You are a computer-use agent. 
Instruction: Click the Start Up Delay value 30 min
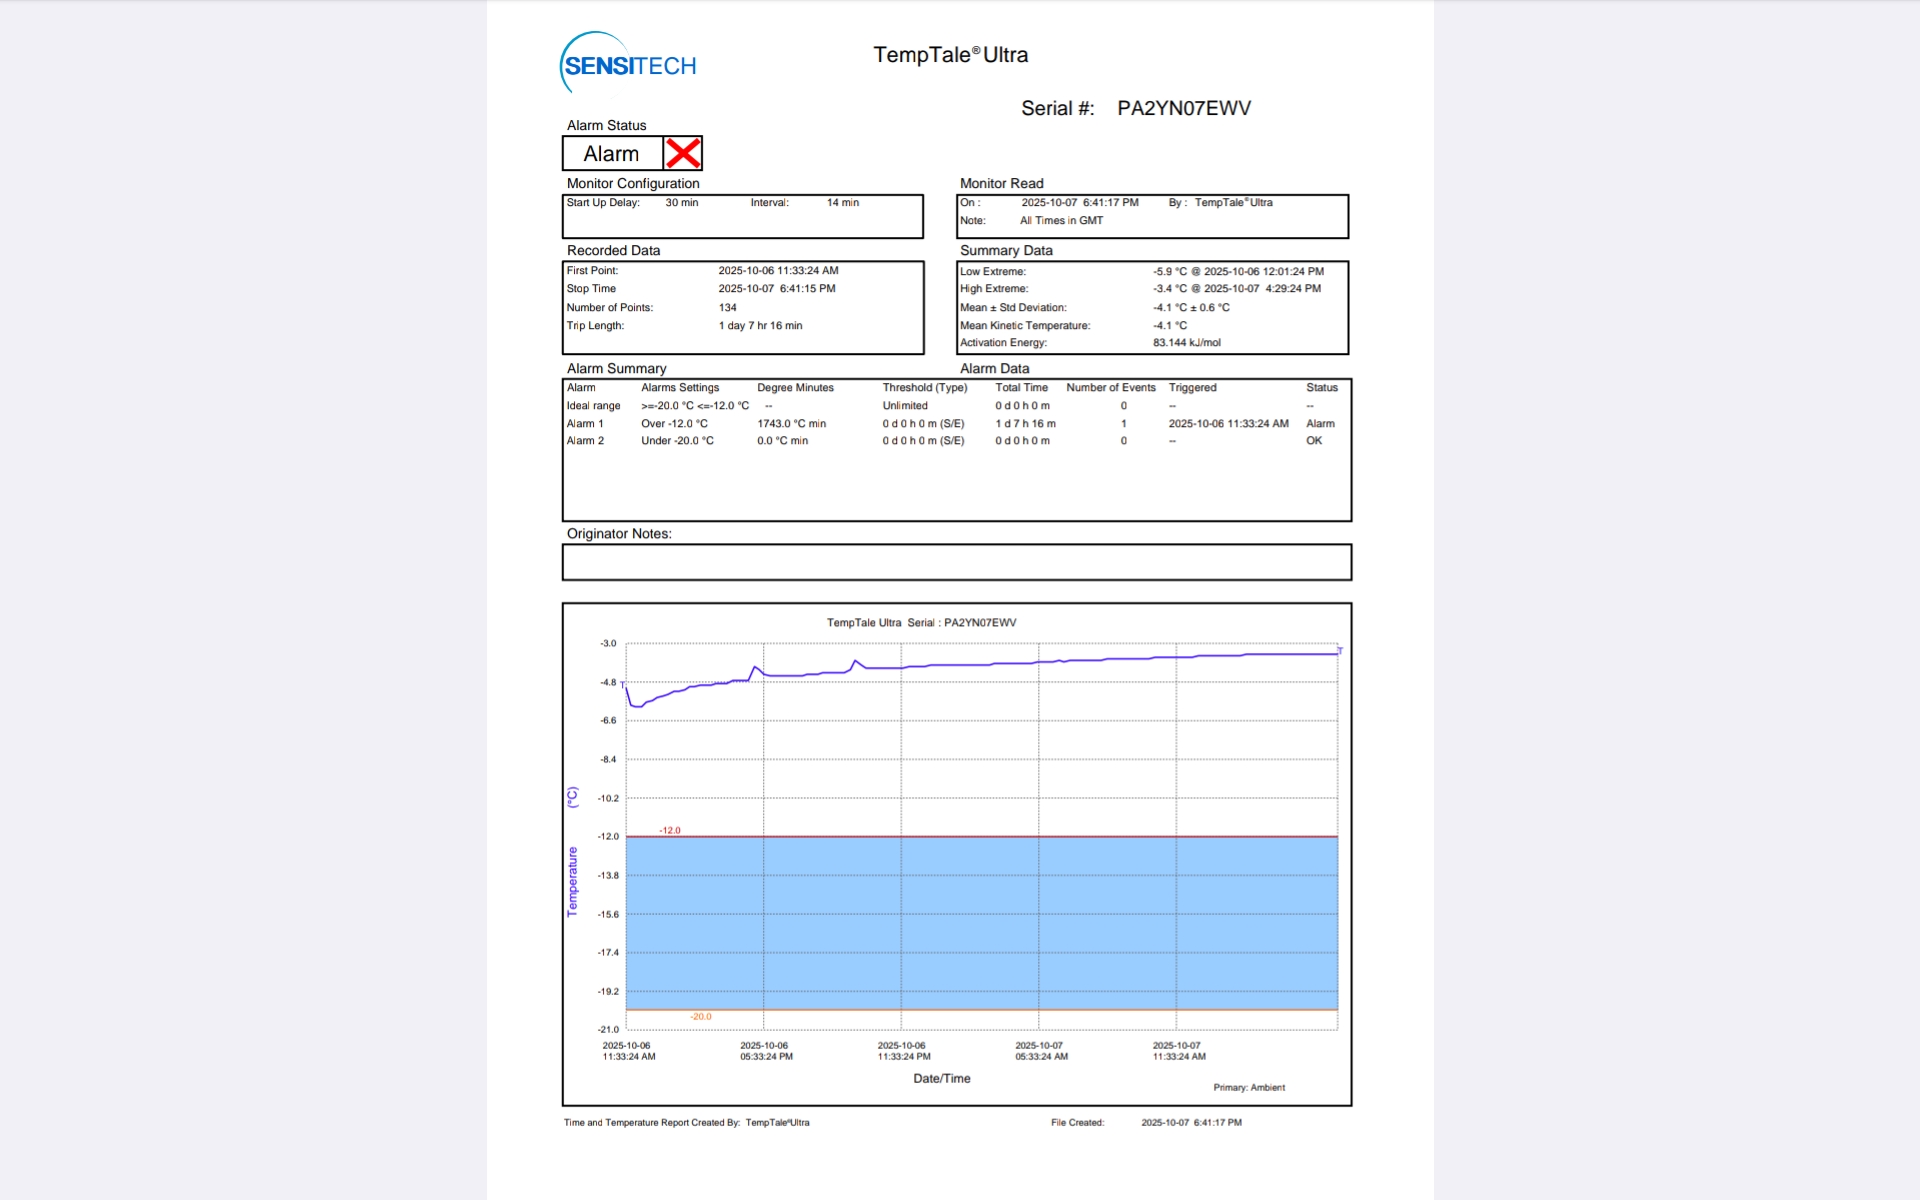click(x=682, y=203)
